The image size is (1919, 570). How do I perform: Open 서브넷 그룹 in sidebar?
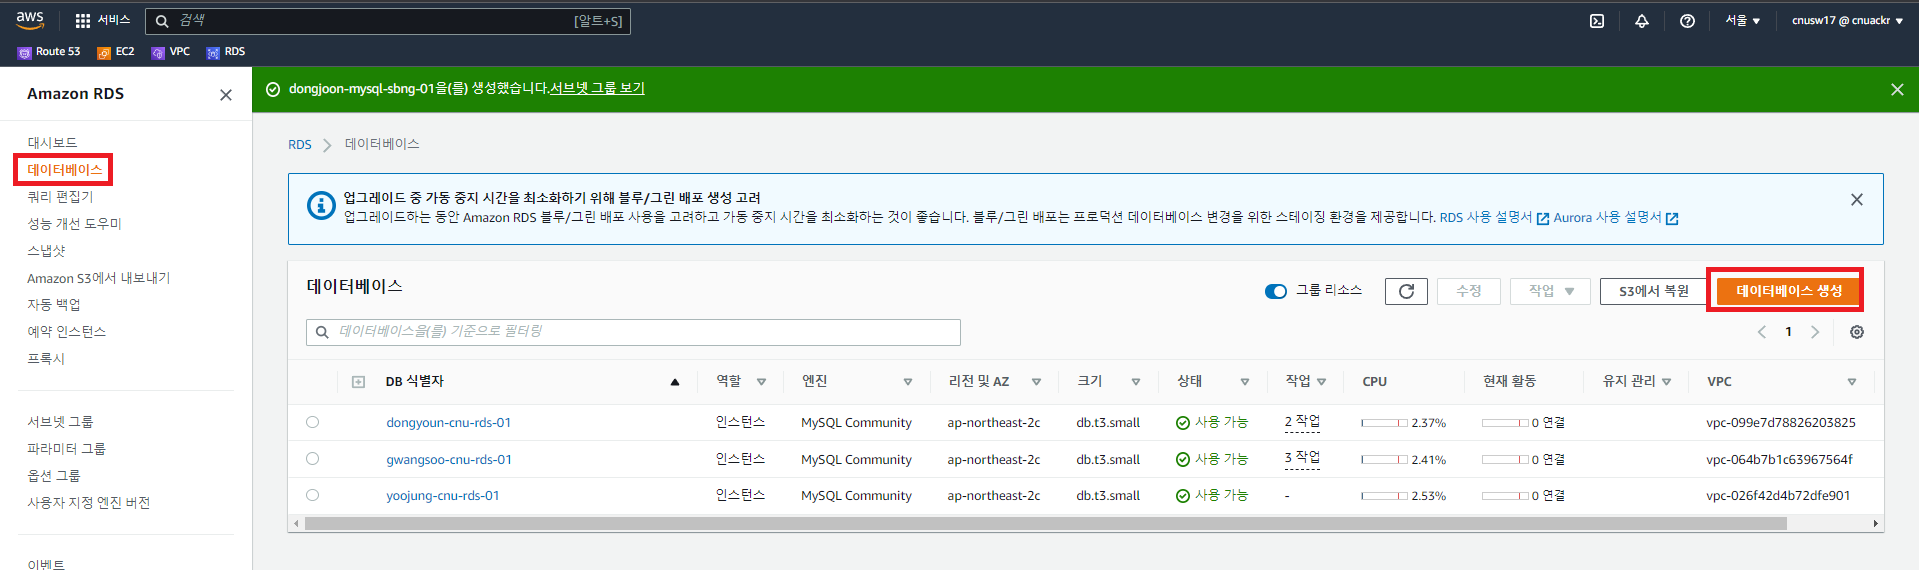tap(60, 422)
